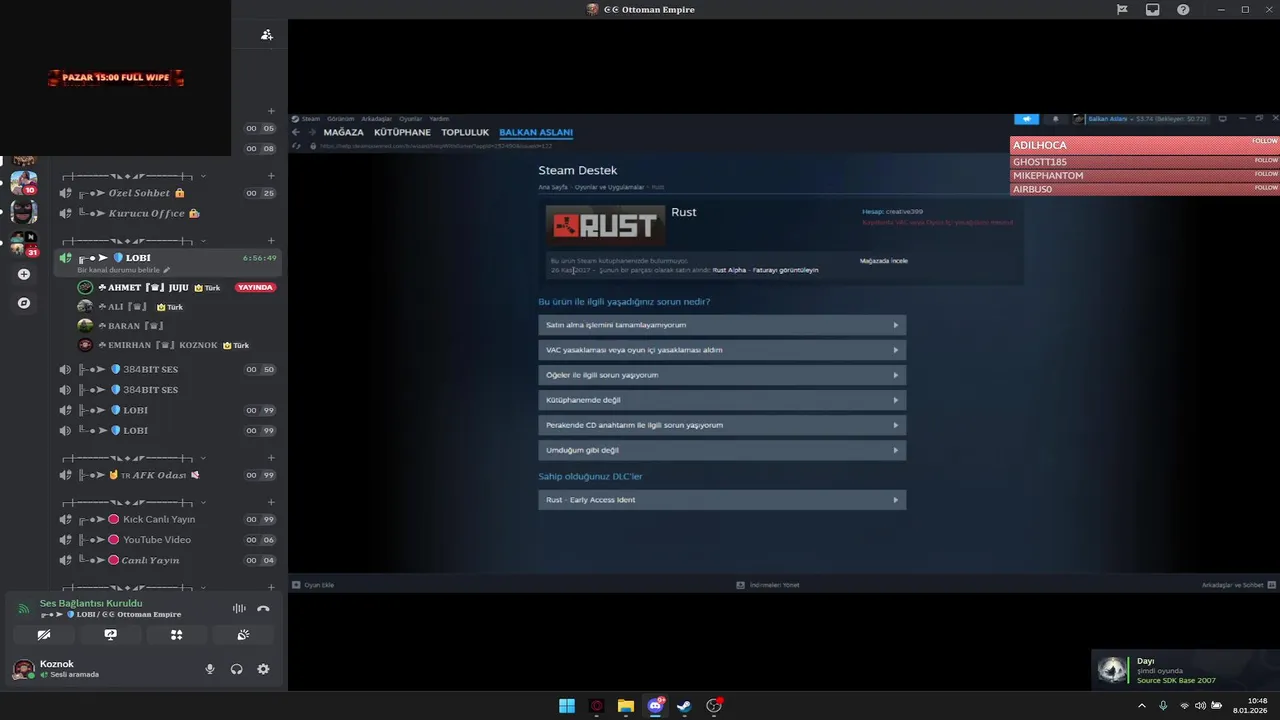
Task: Open the TOPLULUK tab in Steam
Action: 465,132
